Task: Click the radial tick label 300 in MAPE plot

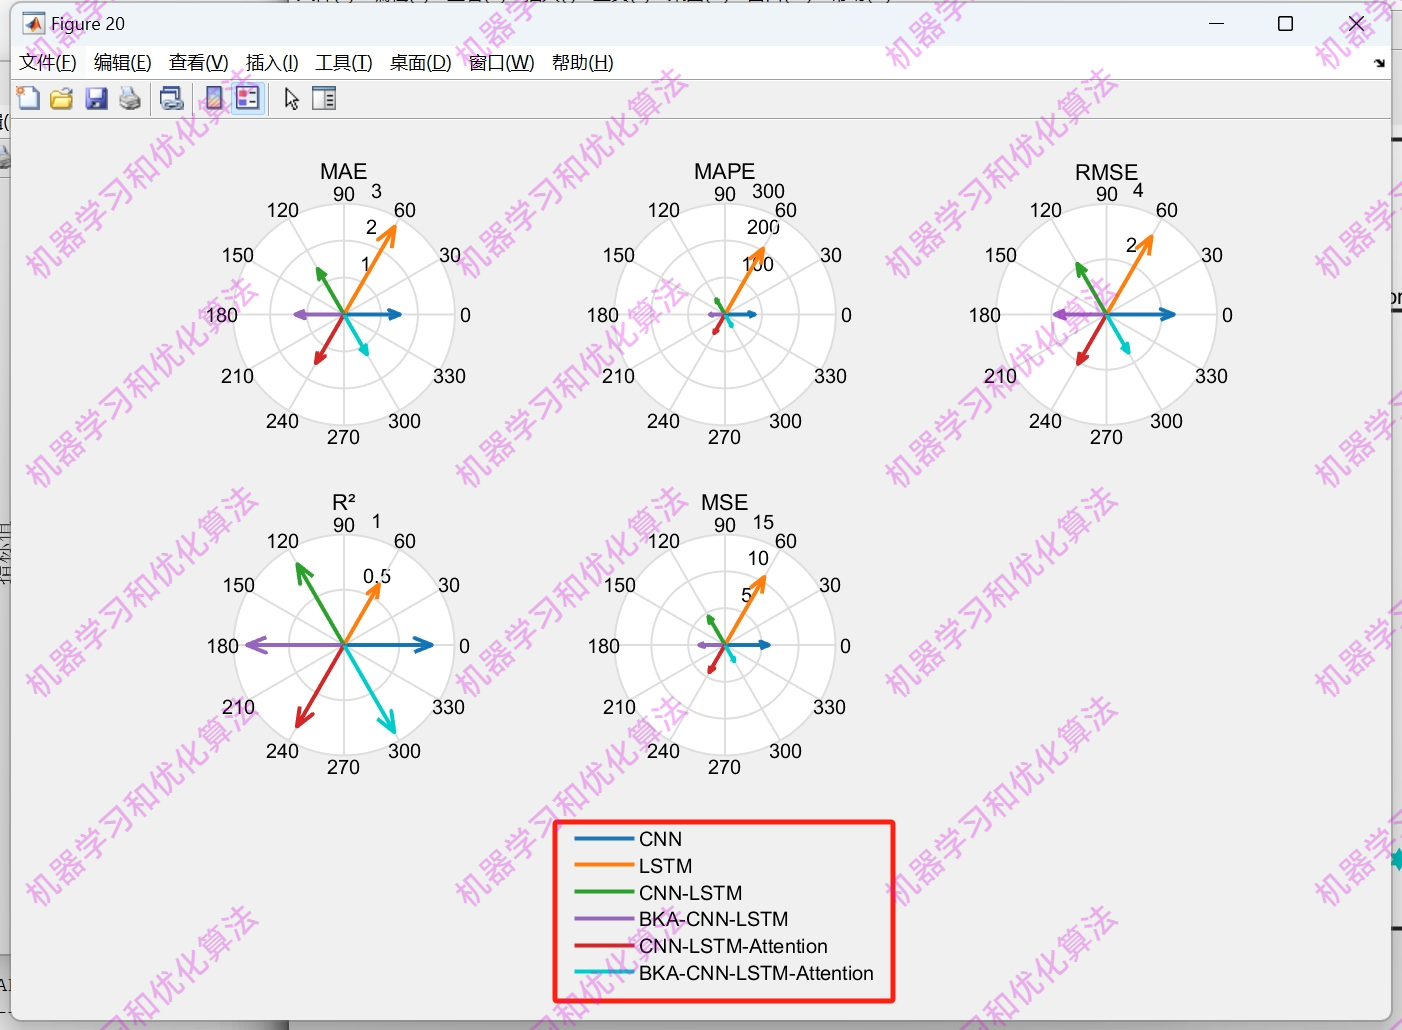Action: (768, 191)
